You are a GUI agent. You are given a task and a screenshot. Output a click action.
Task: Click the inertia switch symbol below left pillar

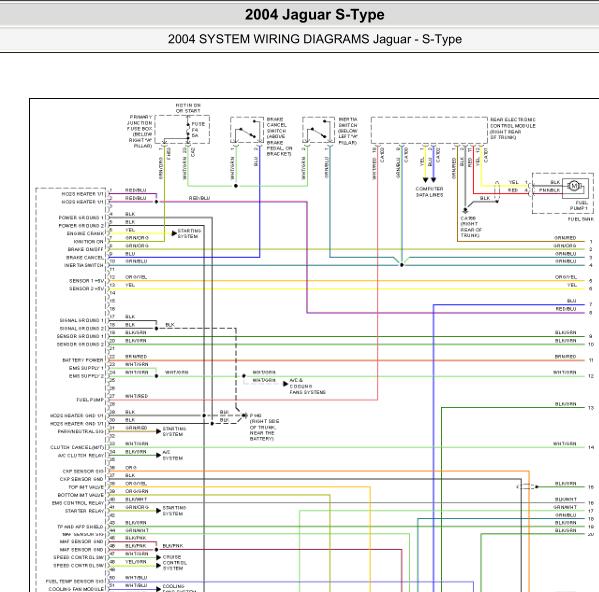[x=319, y=130]
